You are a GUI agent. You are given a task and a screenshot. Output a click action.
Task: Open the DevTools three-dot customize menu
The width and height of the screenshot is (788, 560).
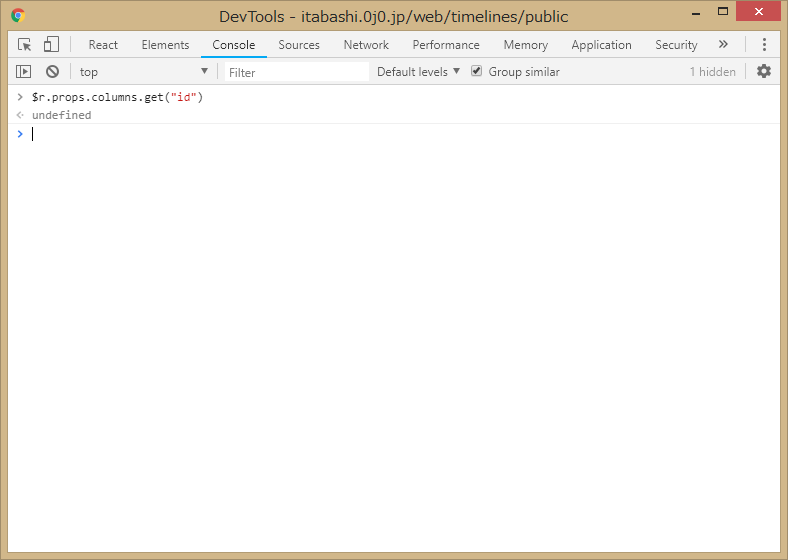(764, 45)
